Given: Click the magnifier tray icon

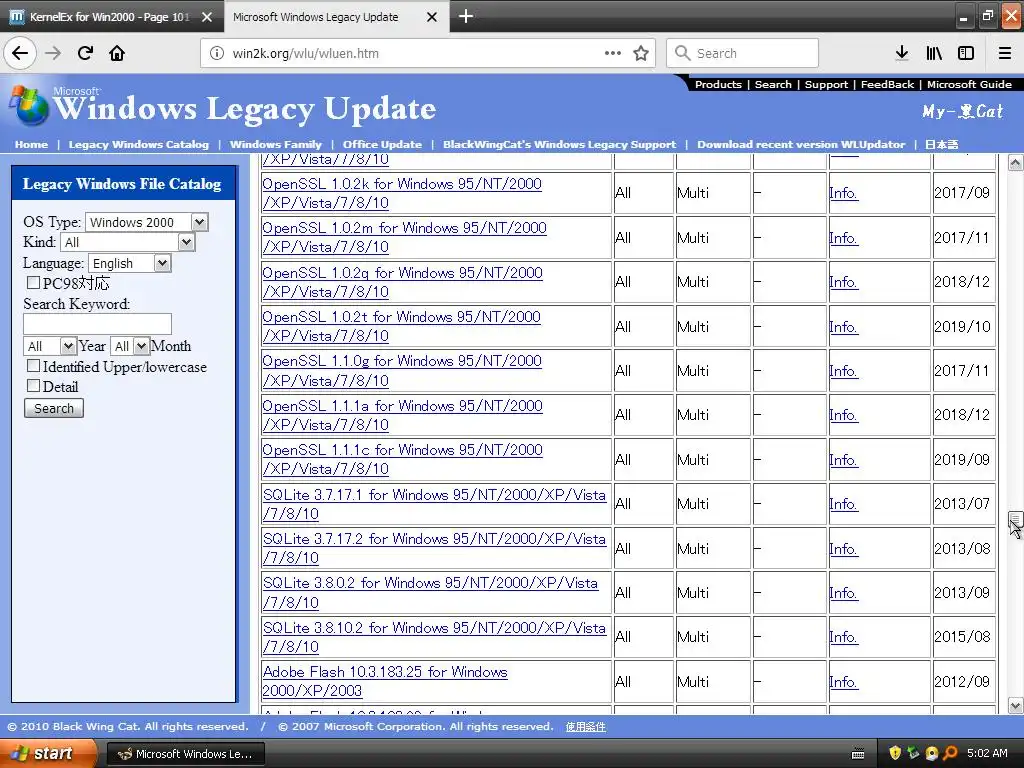Looking at the screenshot, I should (x=950, y=753).
